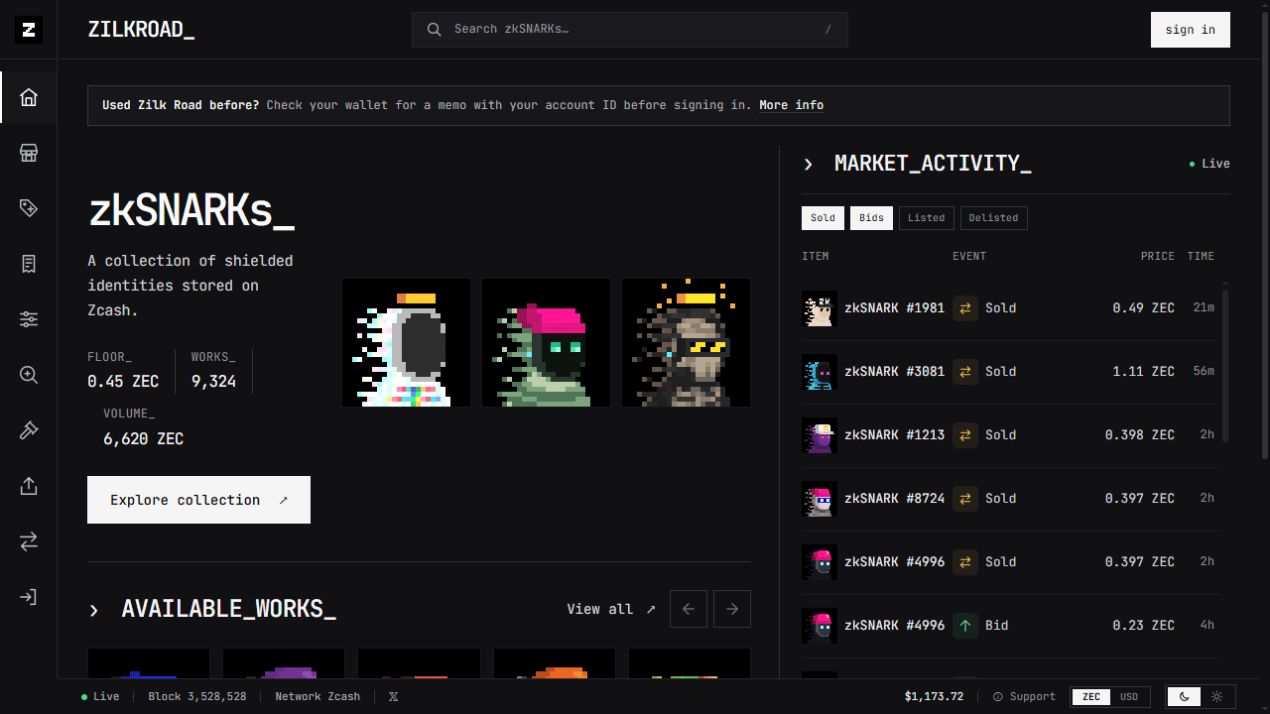
Task: Switch currency to ZEC
Action: 1091,697
